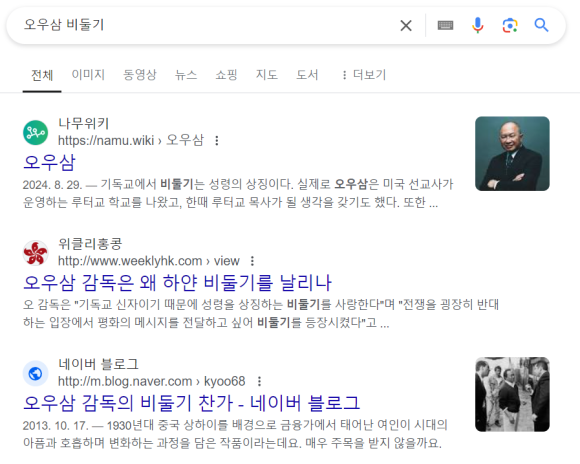Click the 위클리홍콩 site name
This screenshot has width=580, height=464.
pos(90,244)
